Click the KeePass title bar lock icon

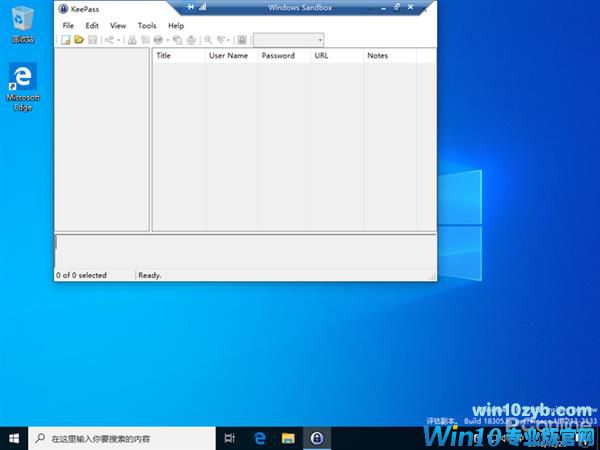tap(63, 9)
